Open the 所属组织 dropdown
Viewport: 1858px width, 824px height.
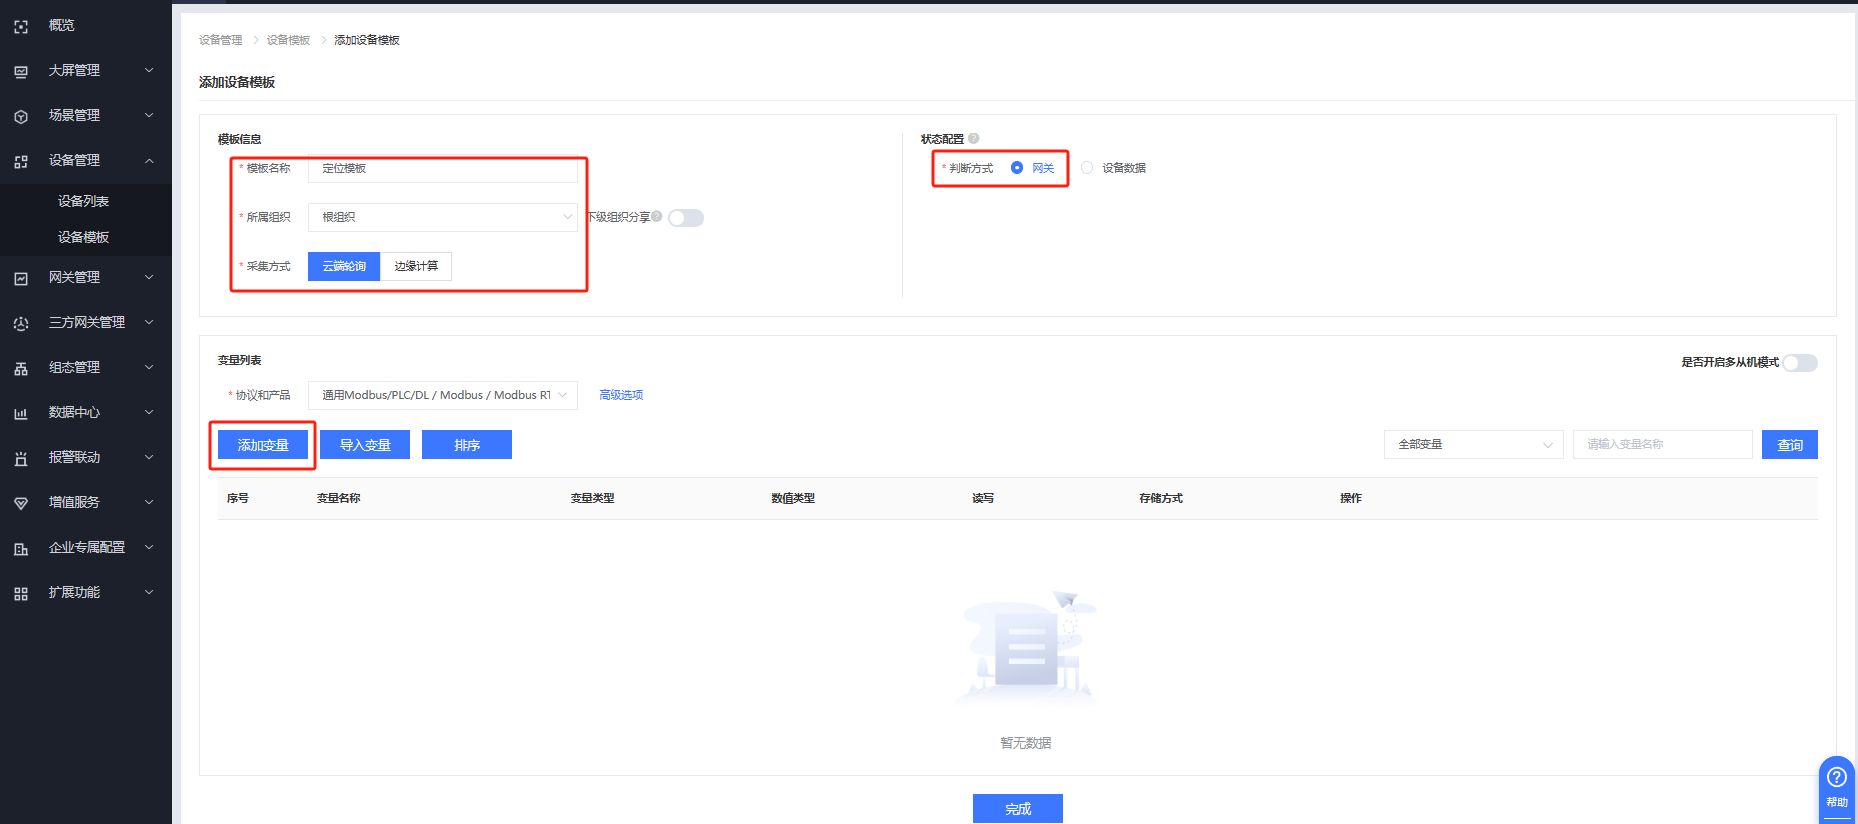442,217
